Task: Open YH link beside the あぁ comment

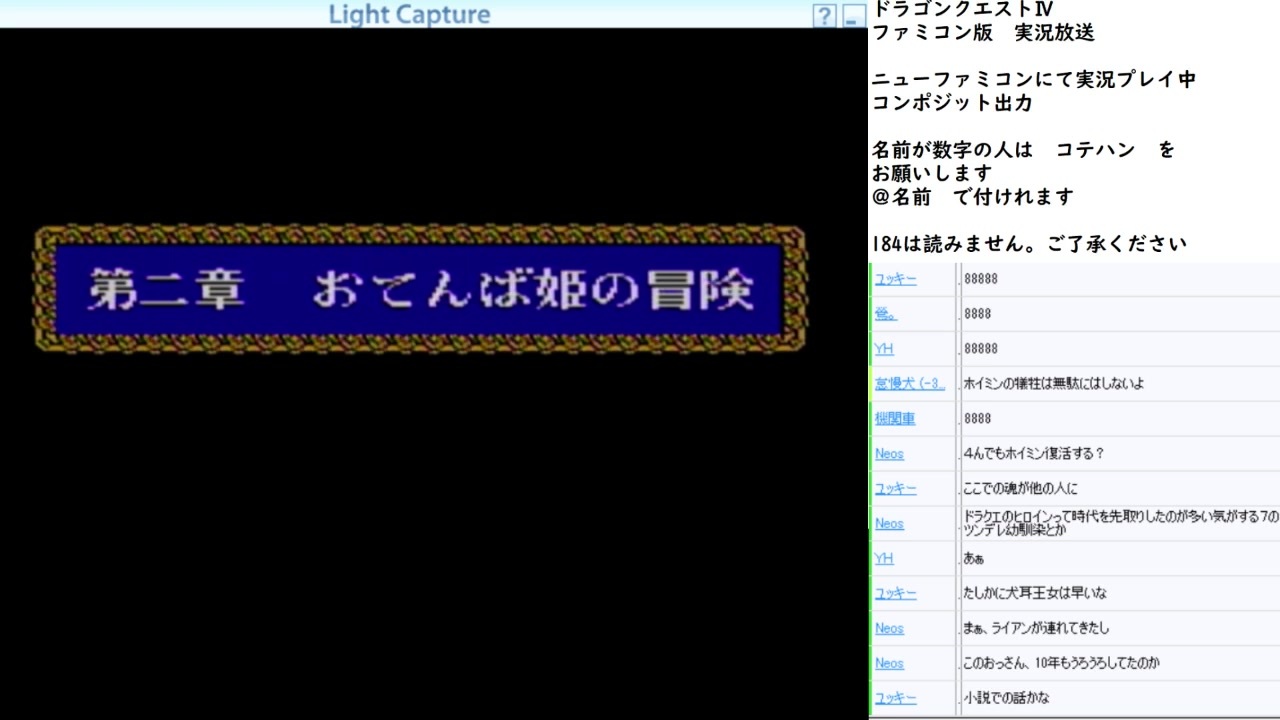Action: pos(884,559)
